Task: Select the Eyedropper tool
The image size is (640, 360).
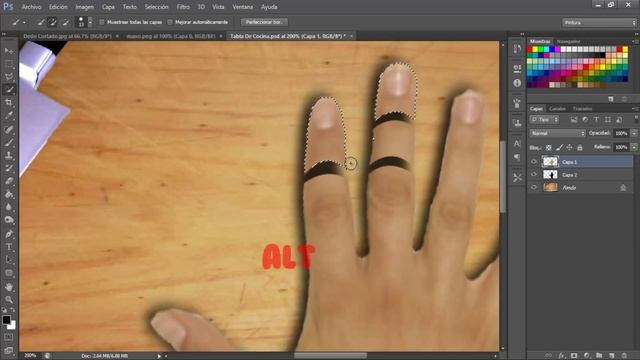Action: click(x=9, y=116)
